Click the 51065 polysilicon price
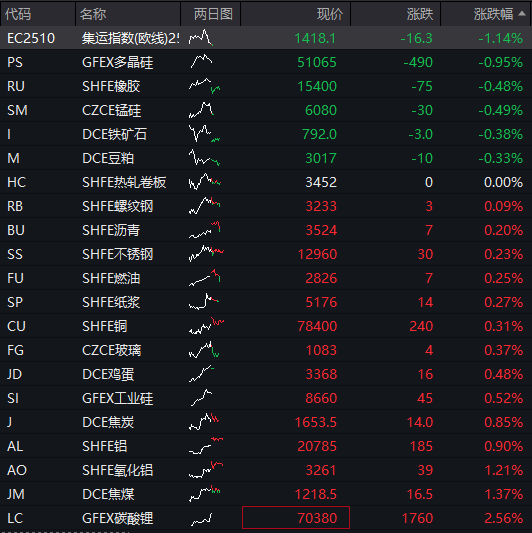Screen dimensions: 532x533 pos(317,62)
